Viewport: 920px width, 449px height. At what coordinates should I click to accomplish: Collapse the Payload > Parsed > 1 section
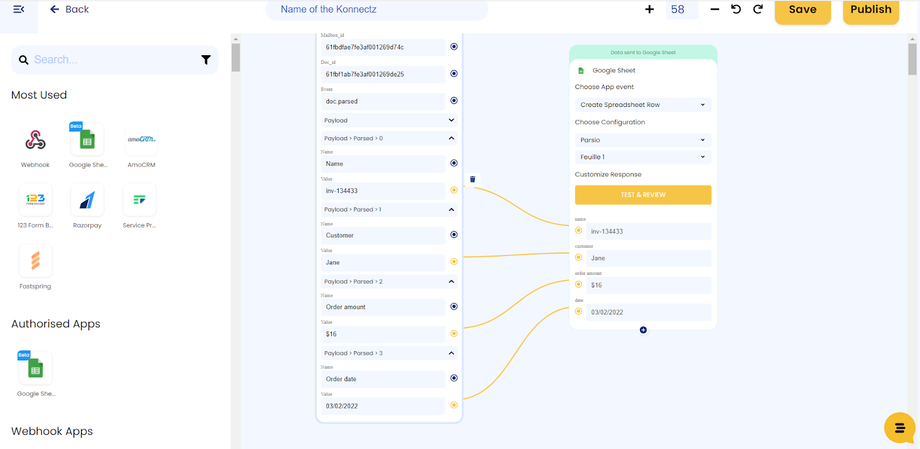tap(451, 210)
